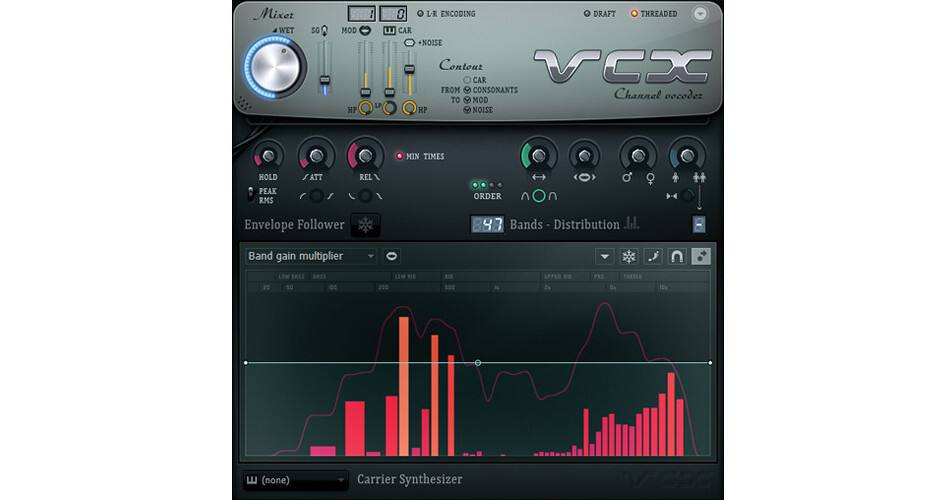Click the REL release knob
This screenshot has width=952, height=500.
tap(365, 156)
